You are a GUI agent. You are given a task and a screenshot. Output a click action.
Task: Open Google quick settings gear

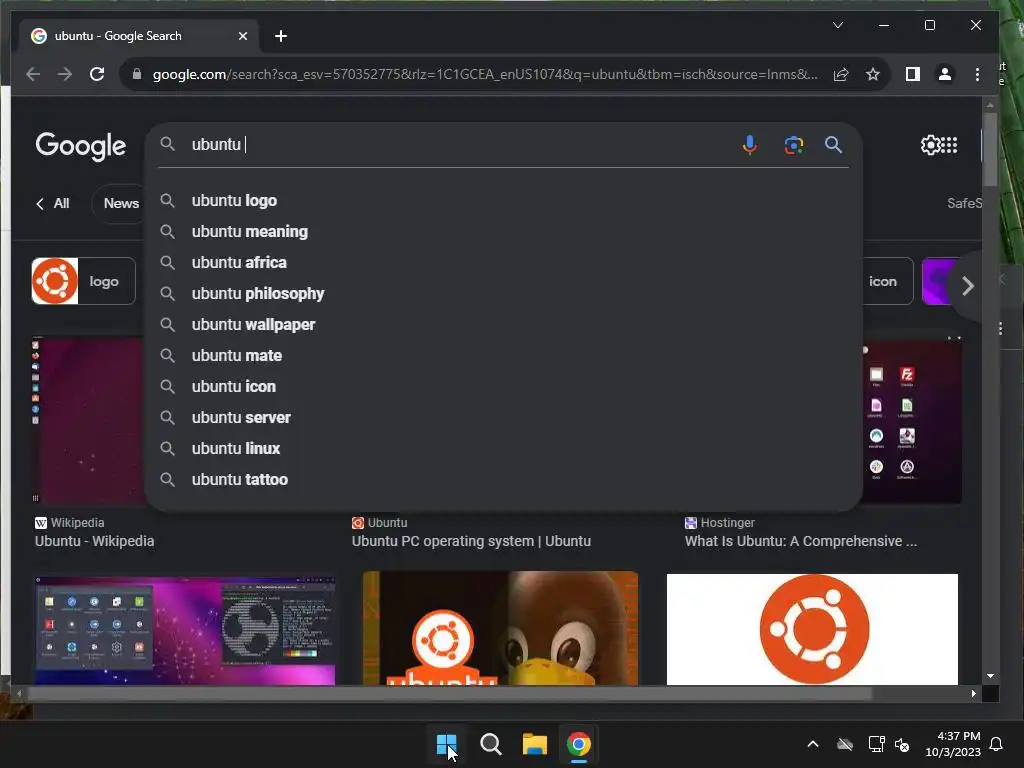930,145
